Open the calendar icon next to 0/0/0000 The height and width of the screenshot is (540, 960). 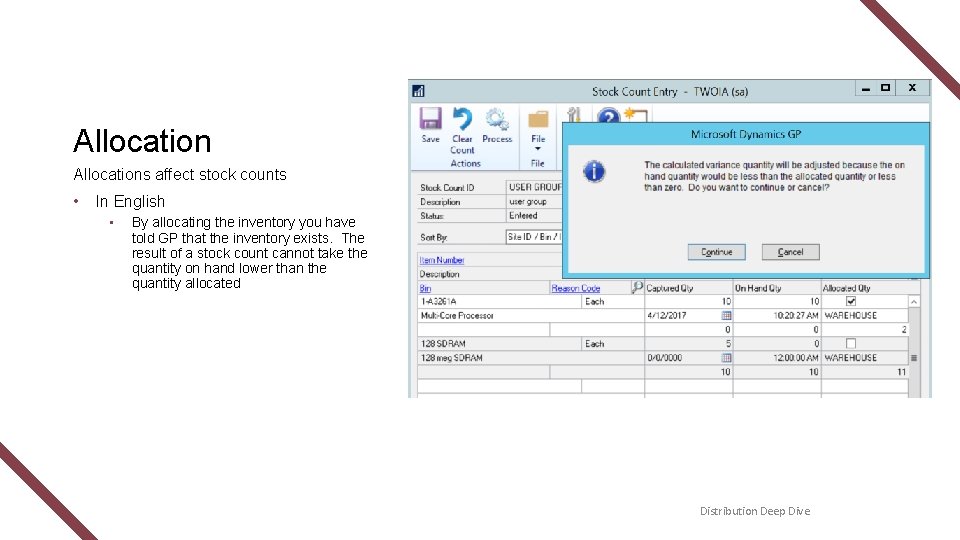pyautogui.click(x=726, y=358)
